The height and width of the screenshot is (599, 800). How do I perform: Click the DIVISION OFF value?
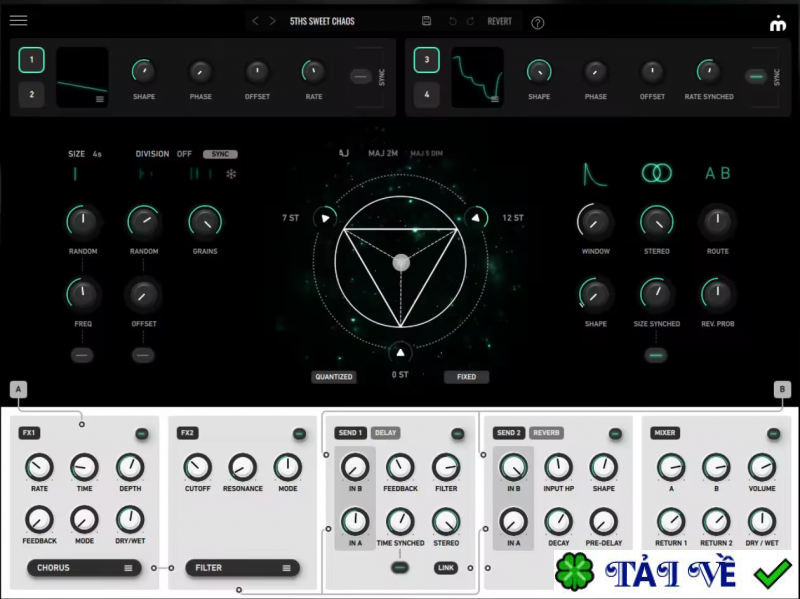[184, 154]
